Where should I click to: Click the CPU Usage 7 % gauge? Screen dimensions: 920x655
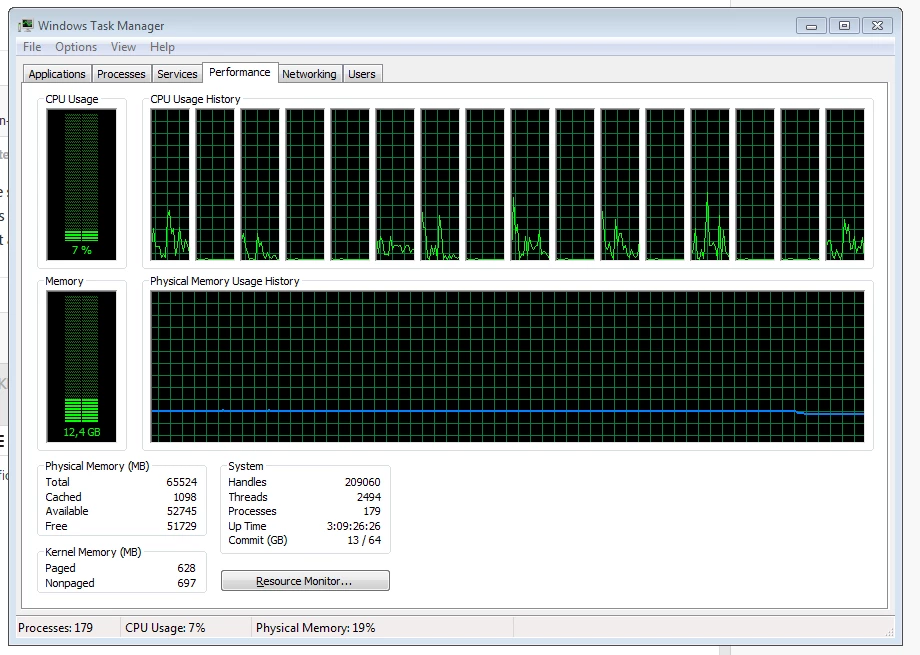(x=82, y=184)
